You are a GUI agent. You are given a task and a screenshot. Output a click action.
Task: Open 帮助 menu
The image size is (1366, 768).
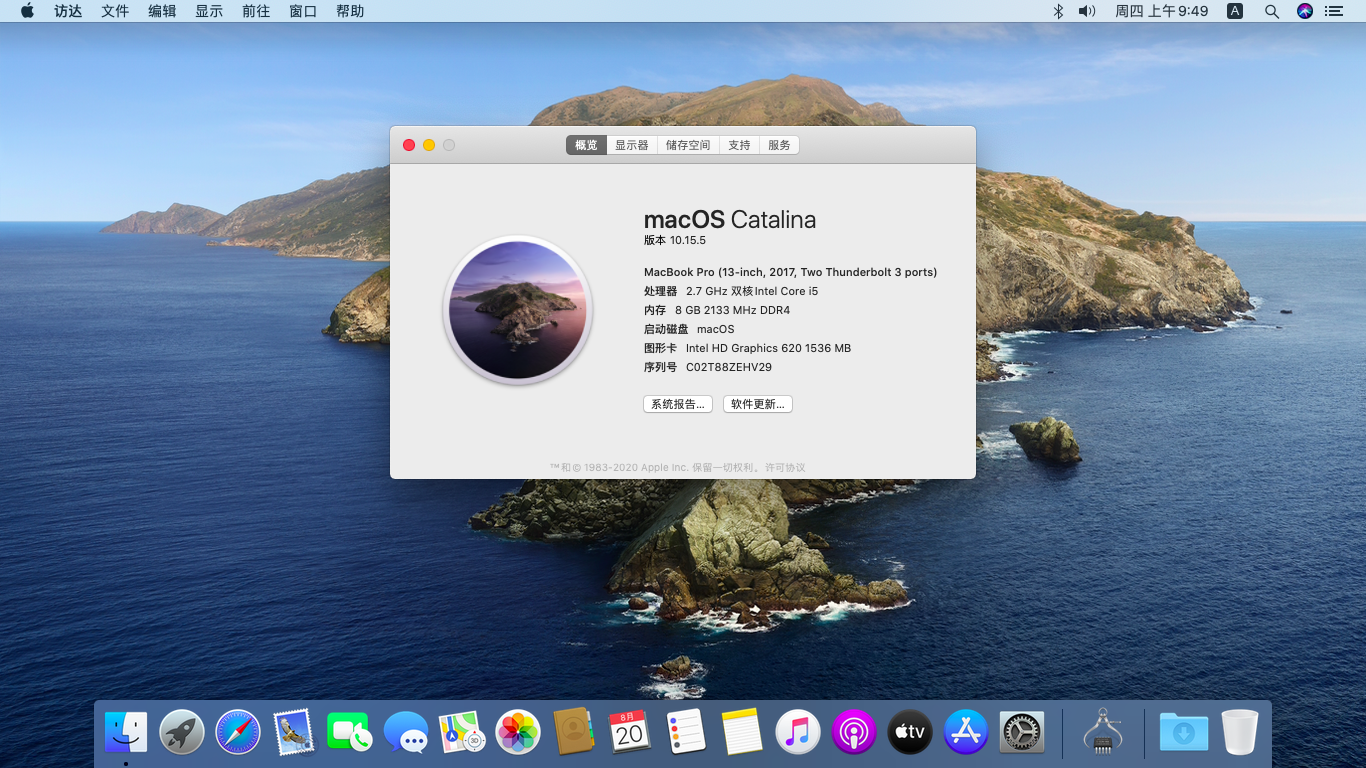[350, 11]
